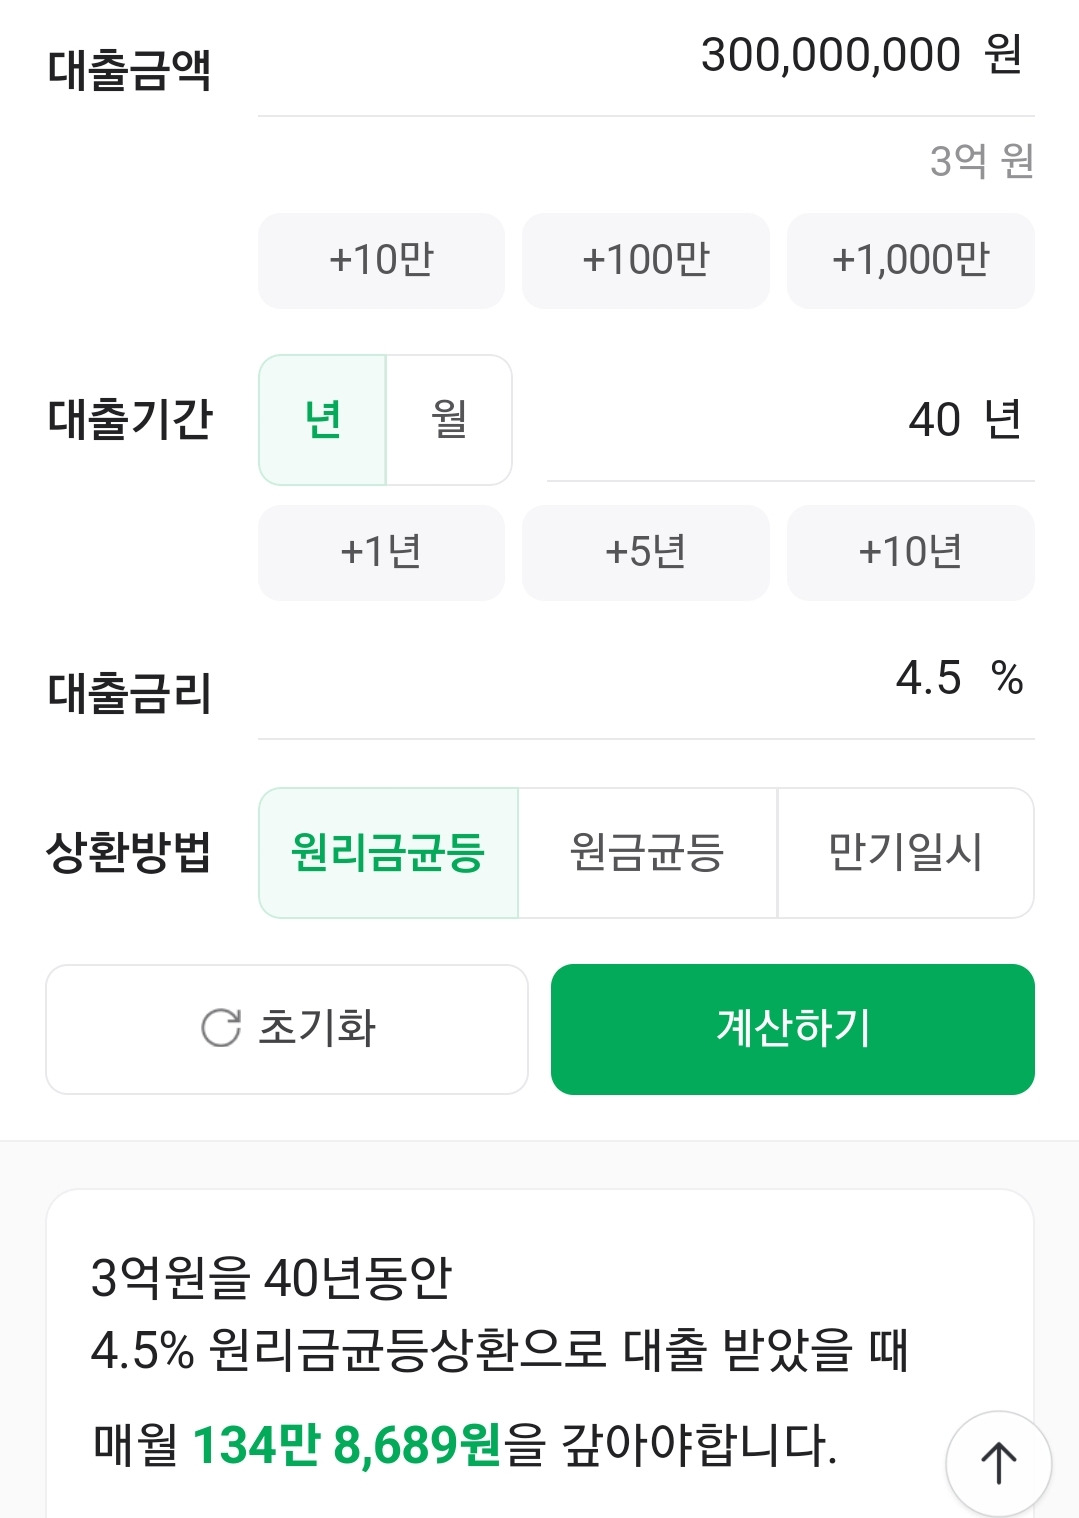Add 1,000만 won to loan amount
Screen dimensions: 1079x1518
click(x=910, y=260)
